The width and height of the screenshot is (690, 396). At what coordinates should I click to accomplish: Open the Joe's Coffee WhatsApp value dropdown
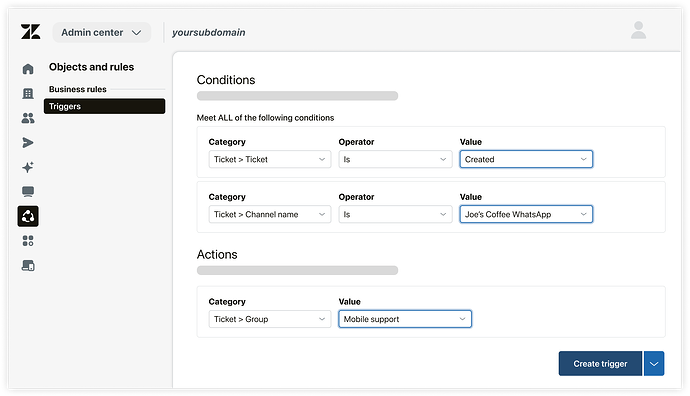tap(526, 214)
